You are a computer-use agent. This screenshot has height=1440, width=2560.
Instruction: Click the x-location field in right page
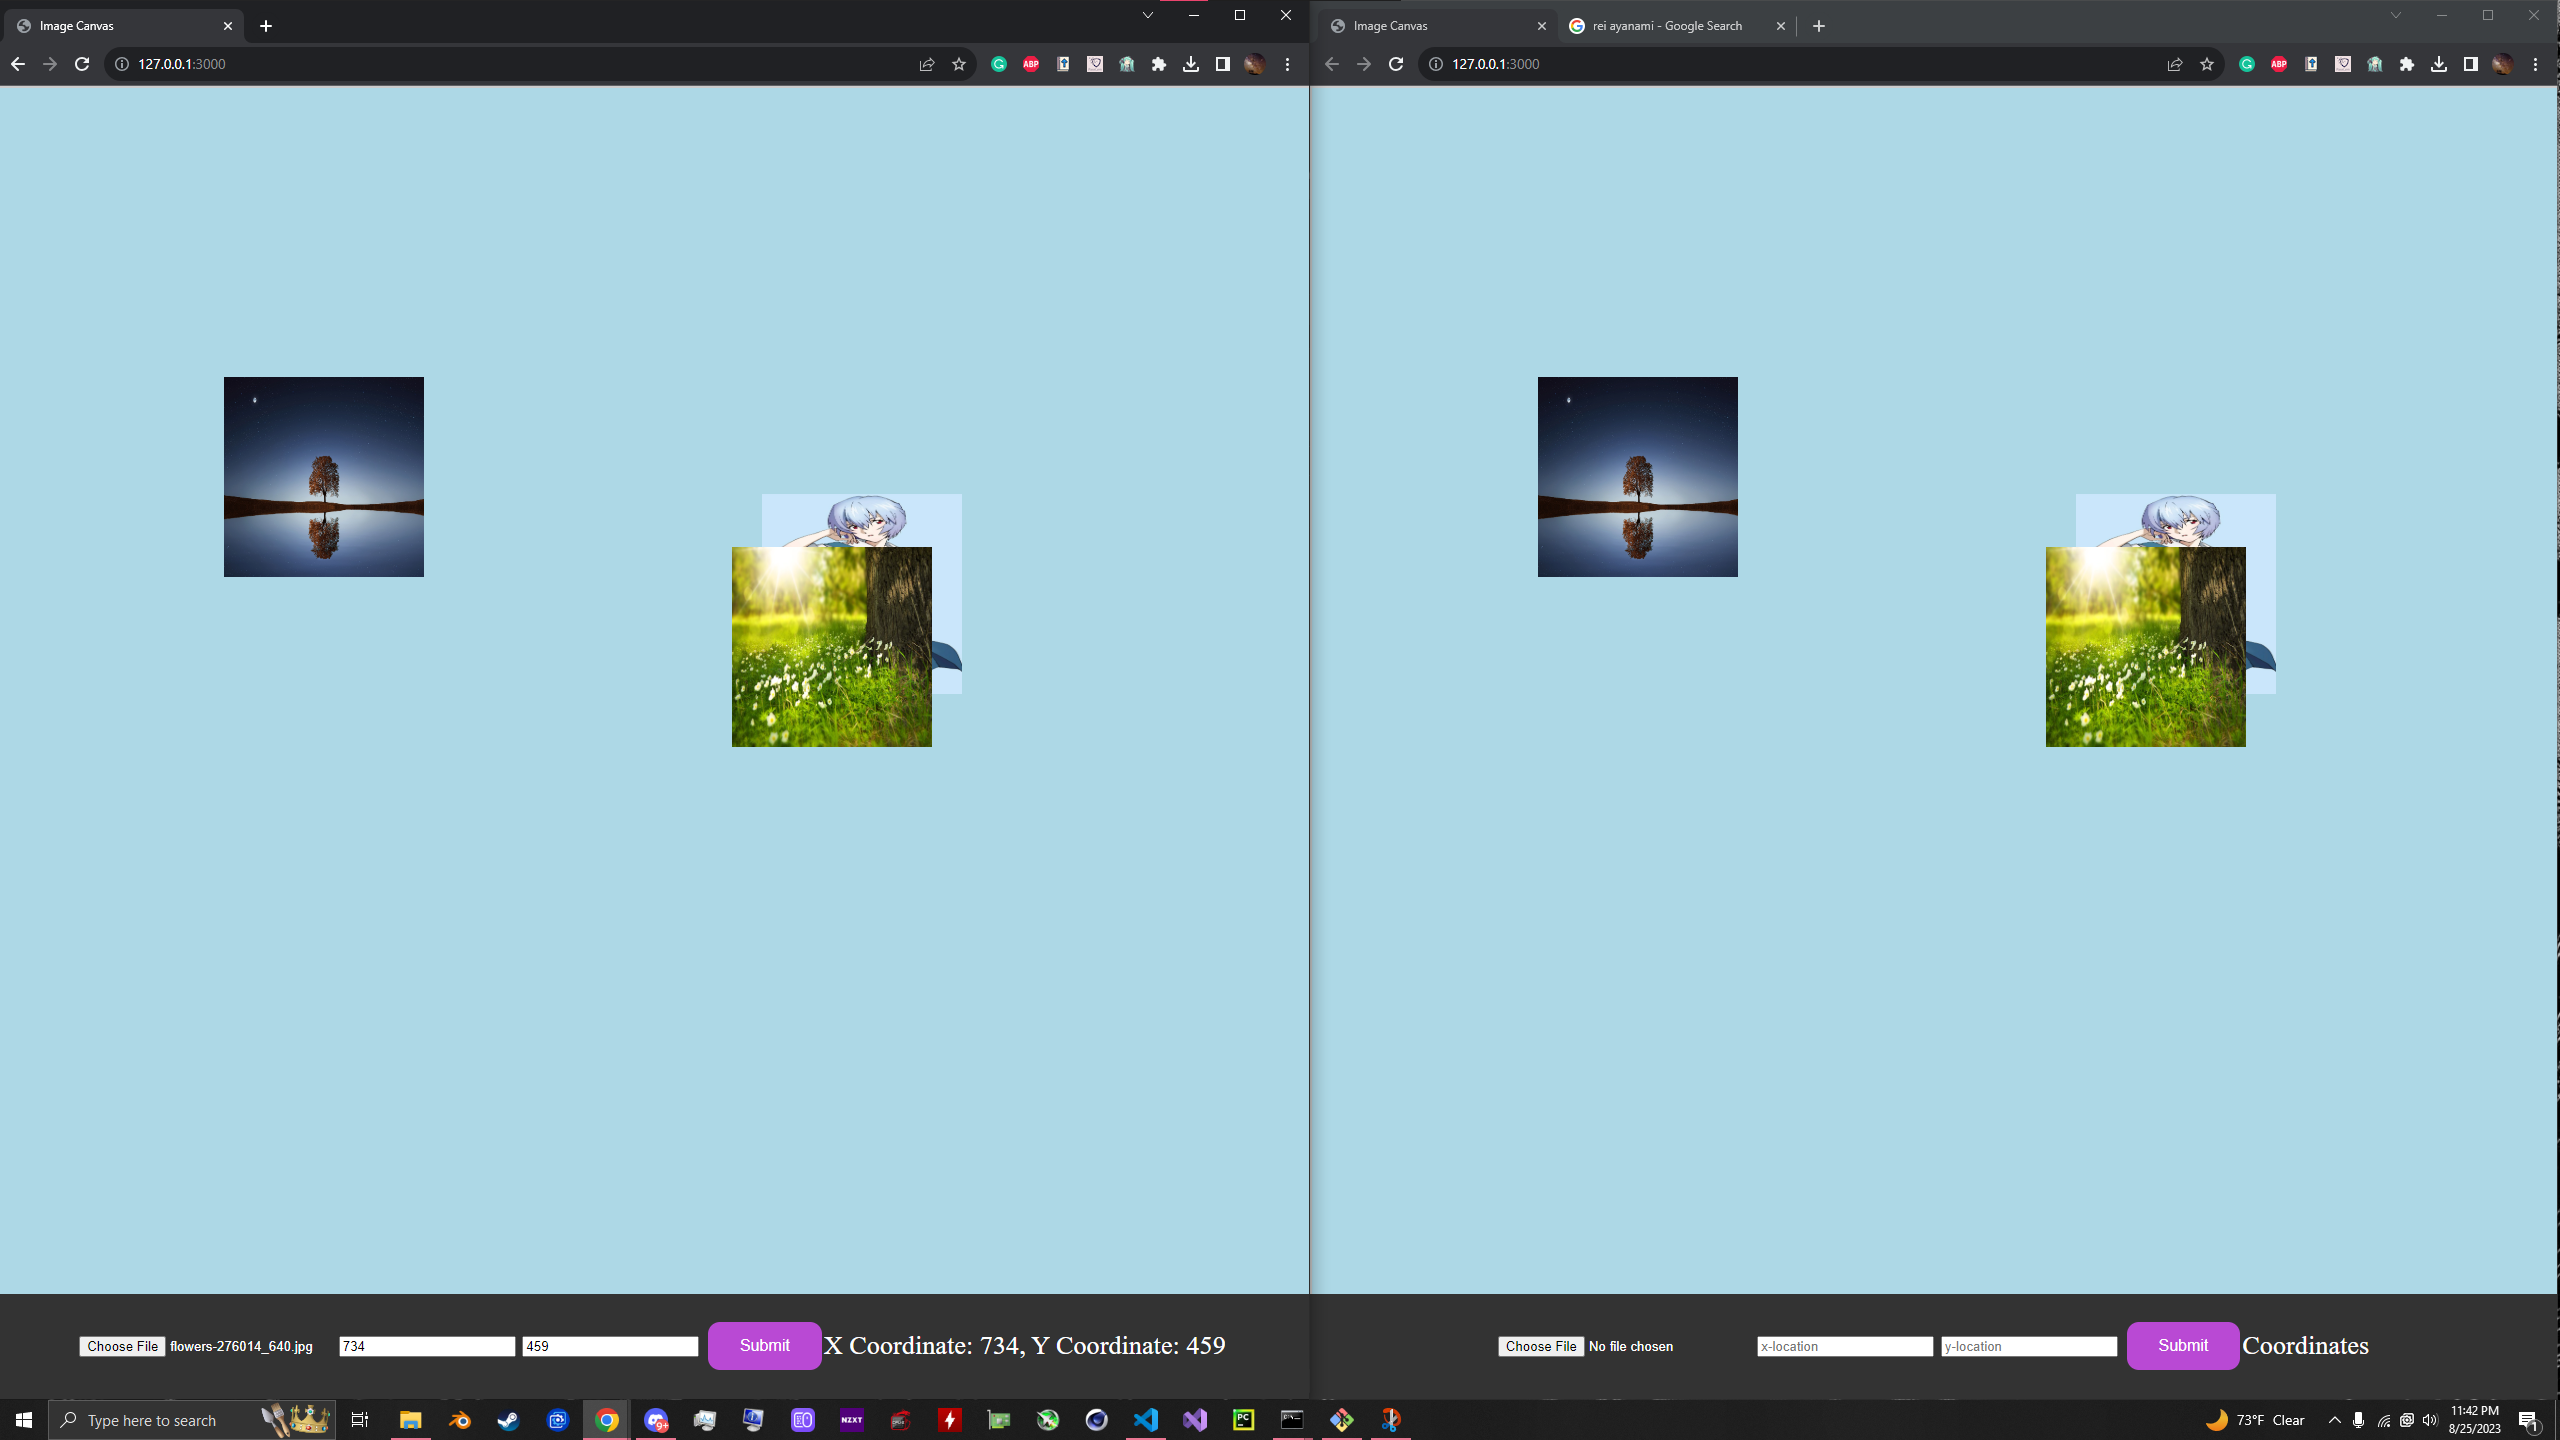1844,1346
